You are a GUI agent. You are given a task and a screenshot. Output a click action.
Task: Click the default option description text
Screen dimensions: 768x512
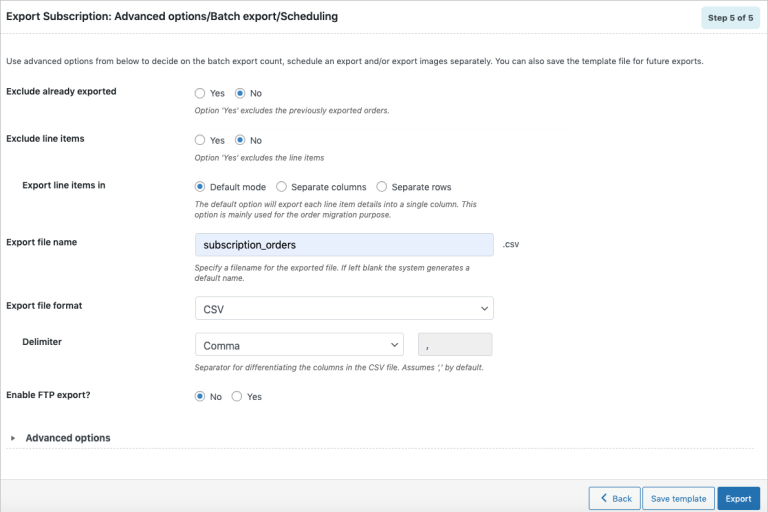tap(336, 209)
